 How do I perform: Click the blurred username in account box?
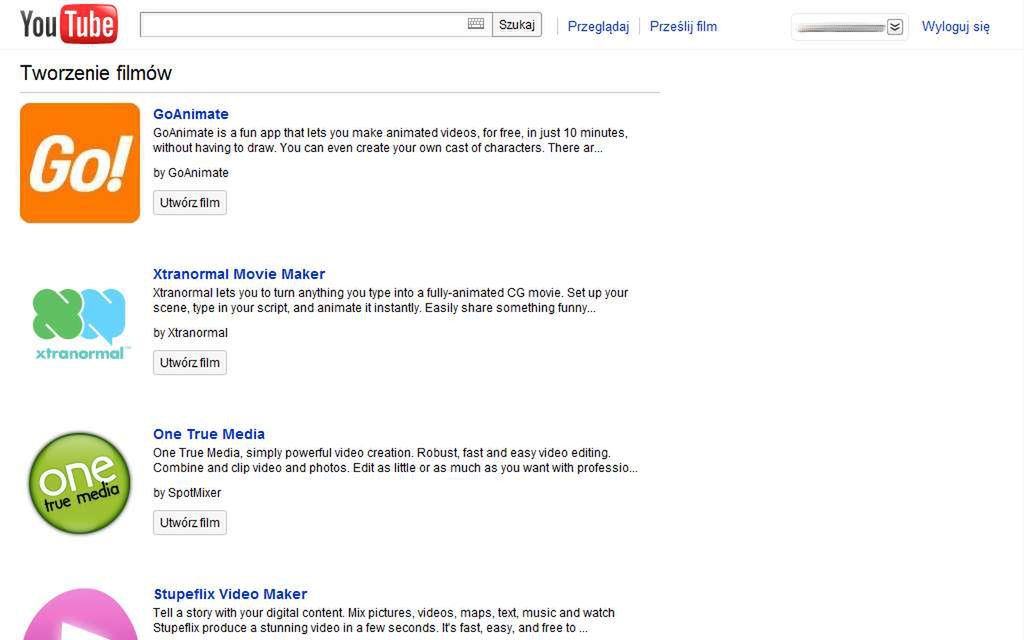841,27
